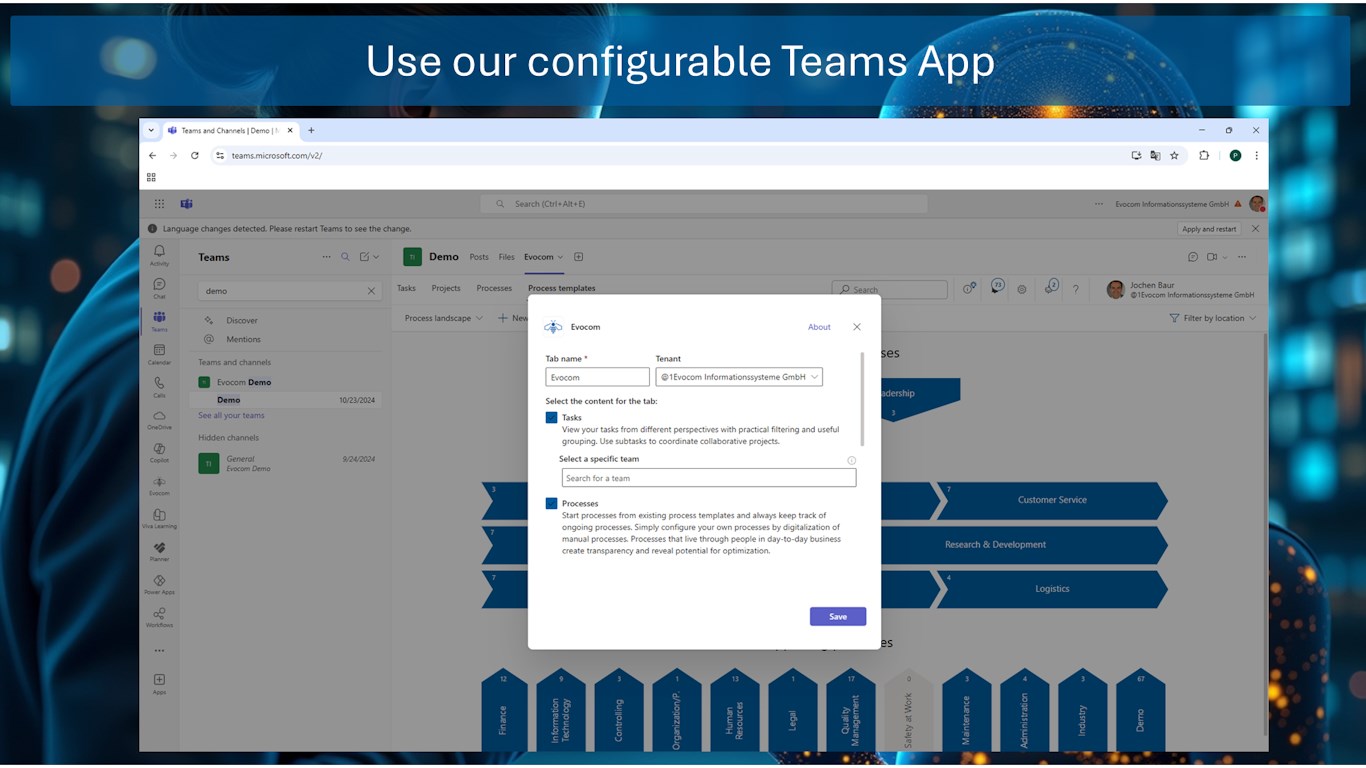This screenshot has height=768, width=1366.
Task: Open Calls in the Teams sidebar
Action: click(x=159, y=387)
